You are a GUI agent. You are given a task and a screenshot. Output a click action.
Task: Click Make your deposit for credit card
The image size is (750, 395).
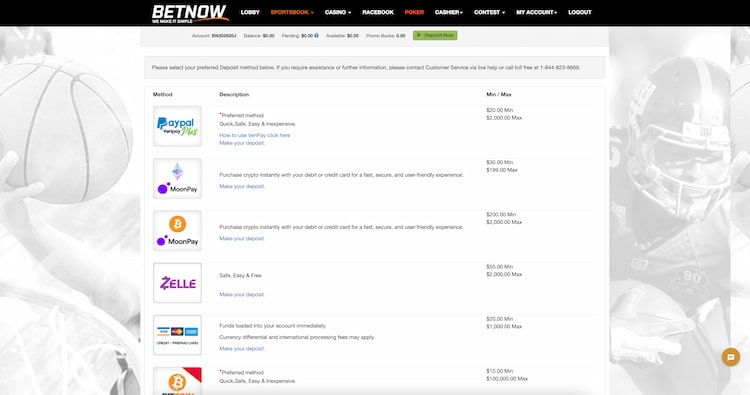coord(242,349)
